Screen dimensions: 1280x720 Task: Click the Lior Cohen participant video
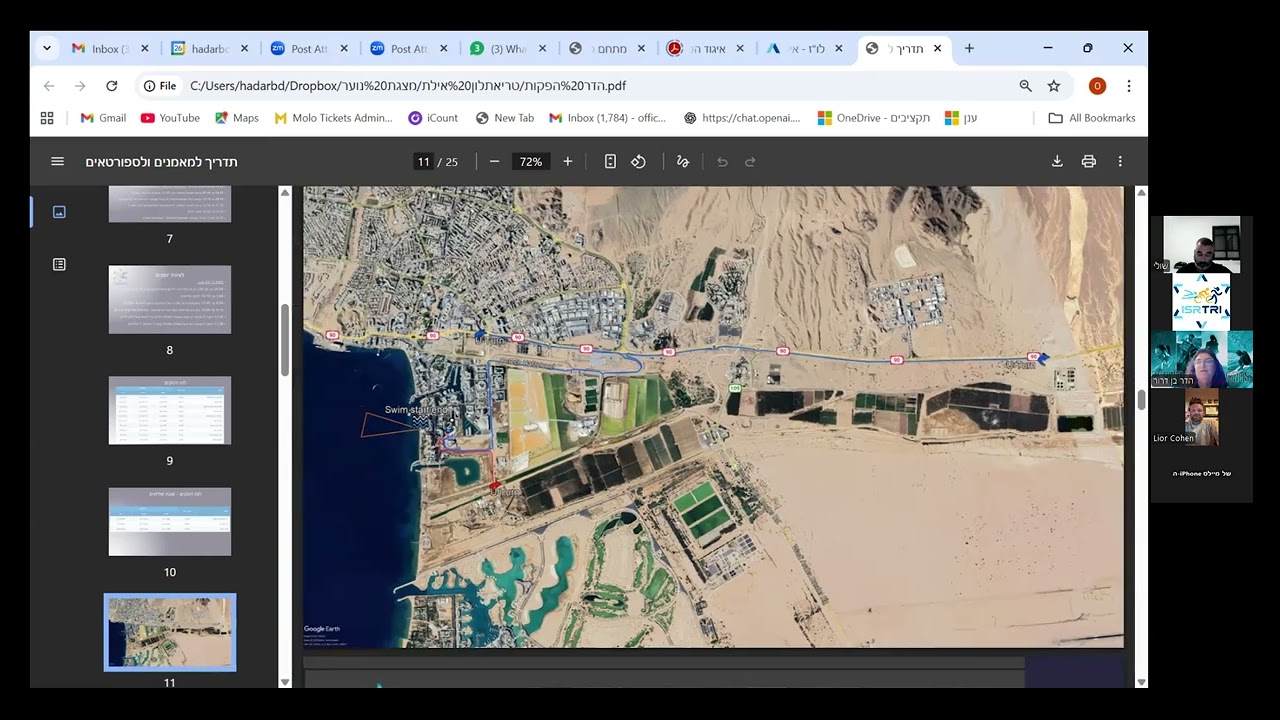coord(1201,417)
